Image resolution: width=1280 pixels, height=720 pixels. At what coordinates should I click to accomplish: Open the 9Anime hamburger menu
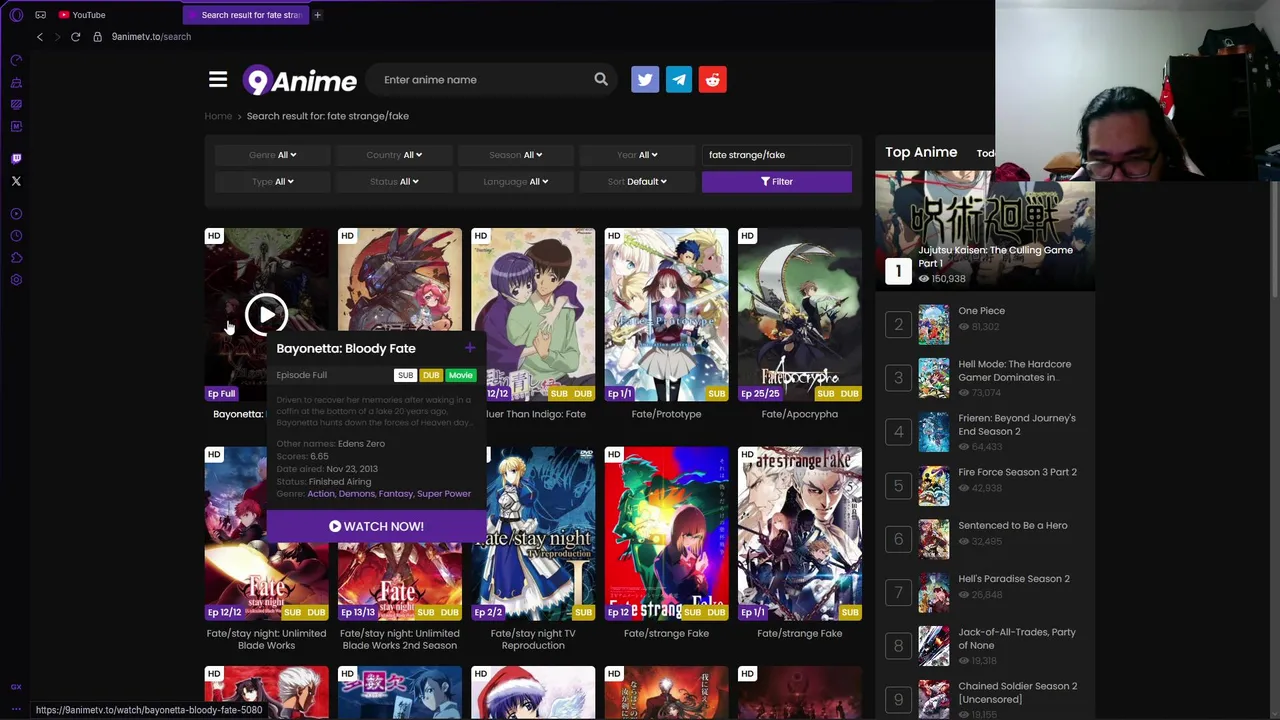218,80
